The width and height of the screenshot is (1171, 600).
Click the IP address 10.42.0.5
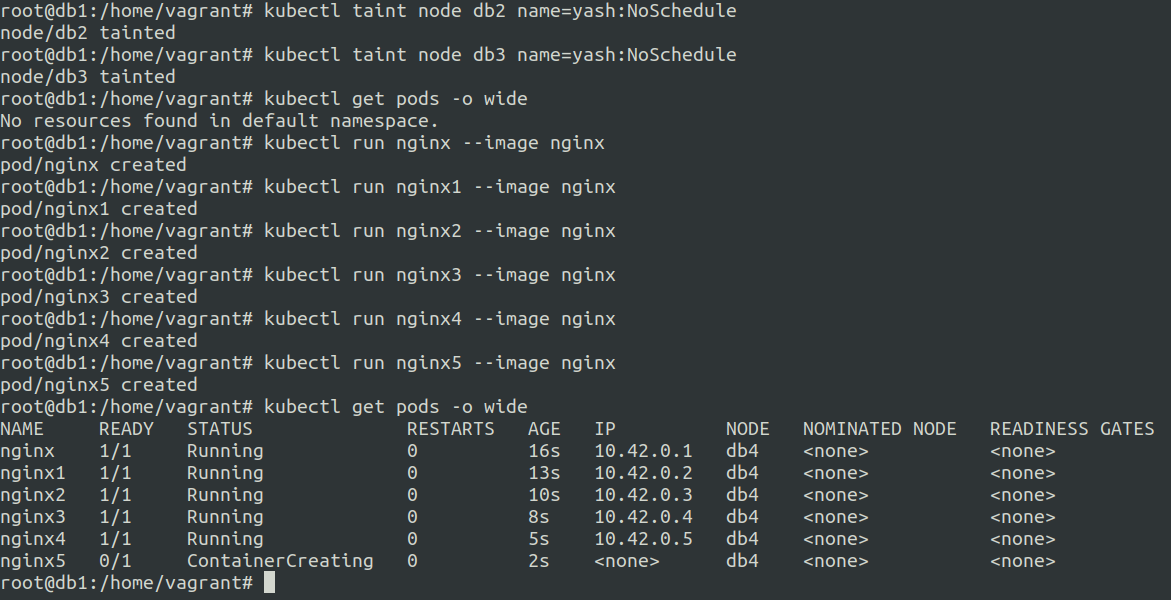click(644, 539)
